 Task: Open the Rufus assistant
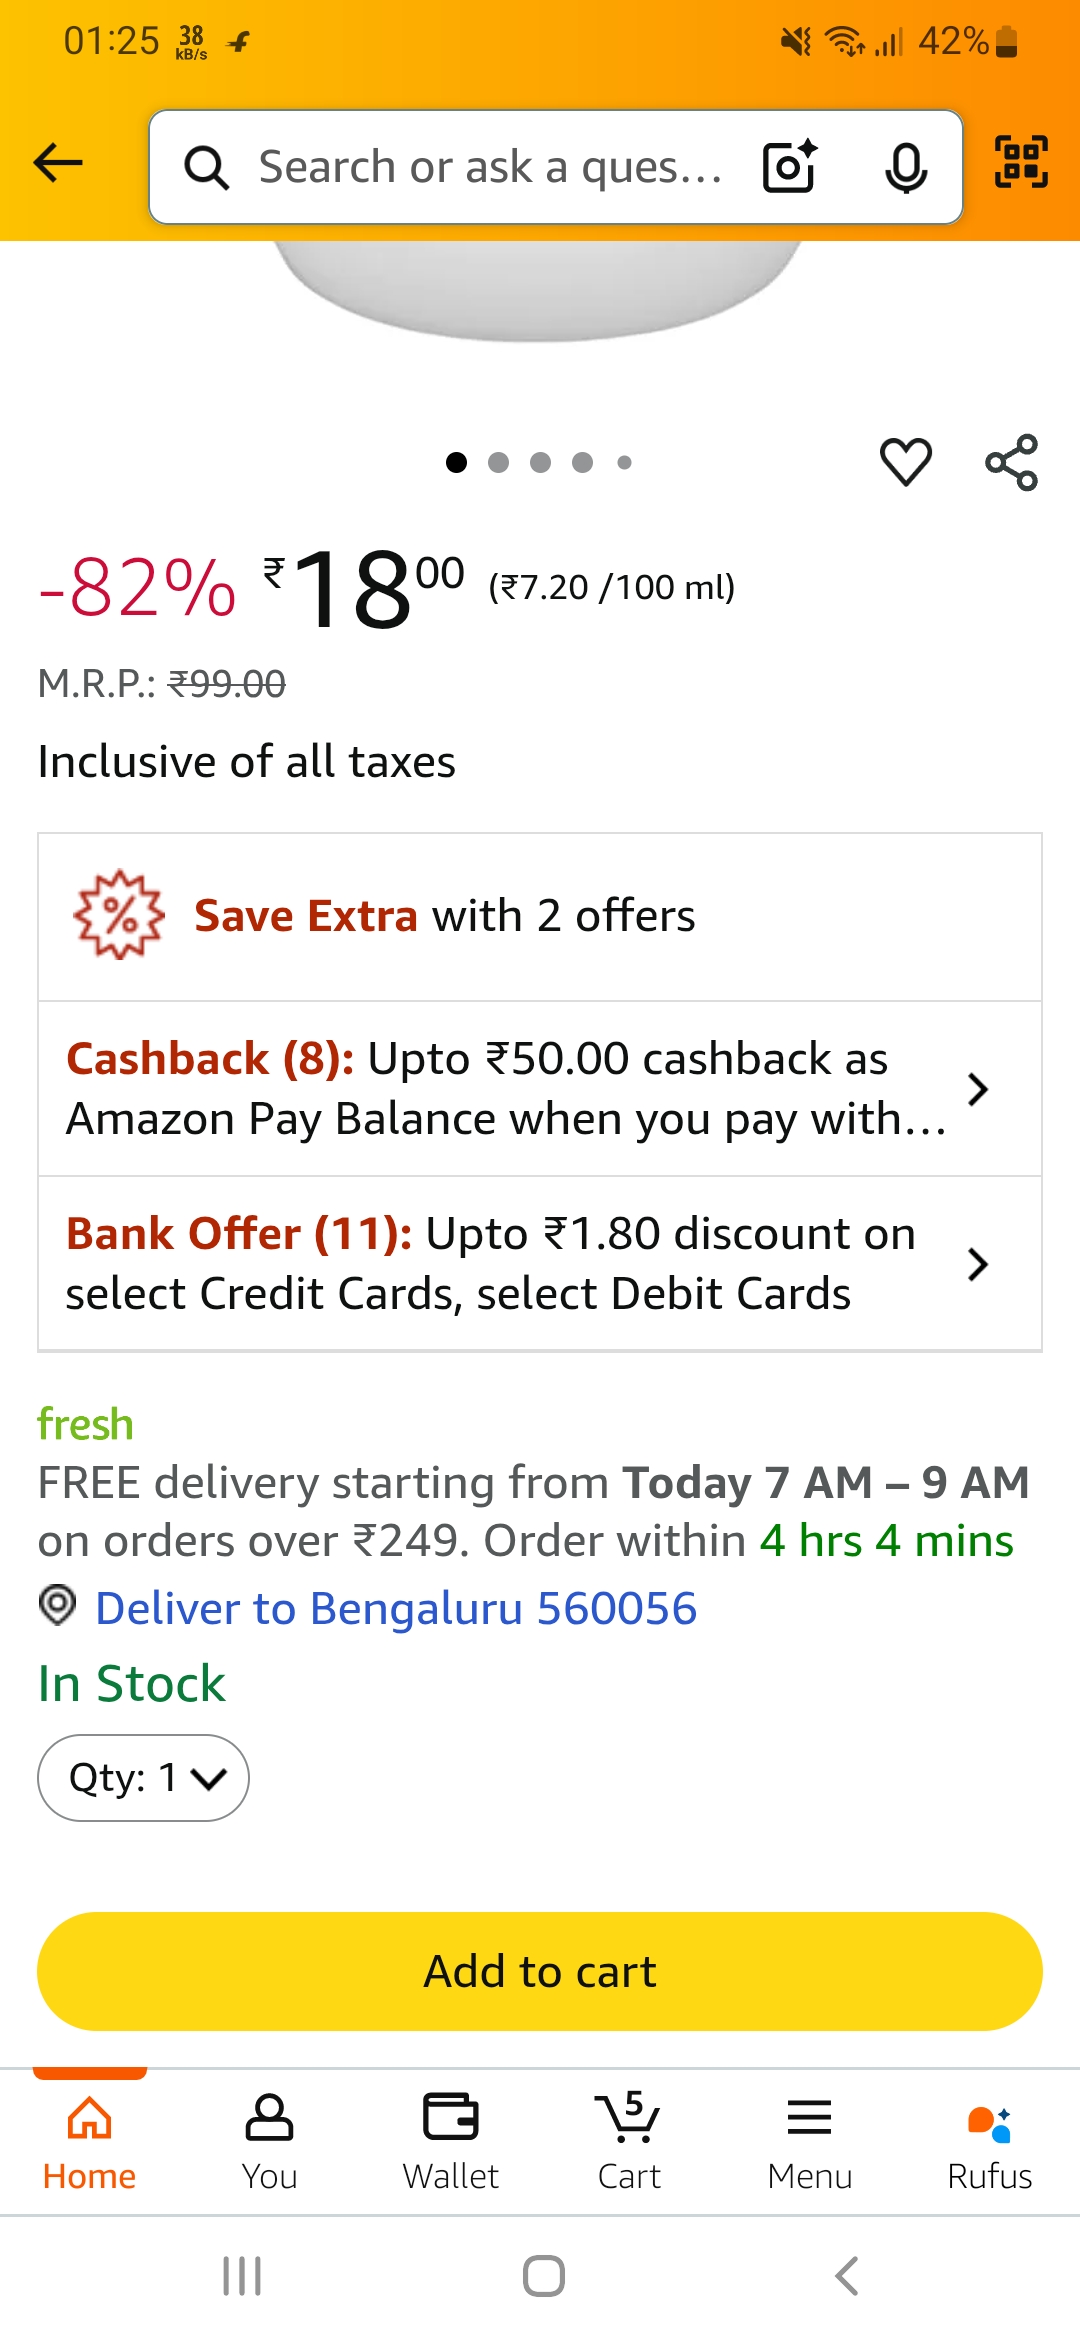(x=989, y=2140)
